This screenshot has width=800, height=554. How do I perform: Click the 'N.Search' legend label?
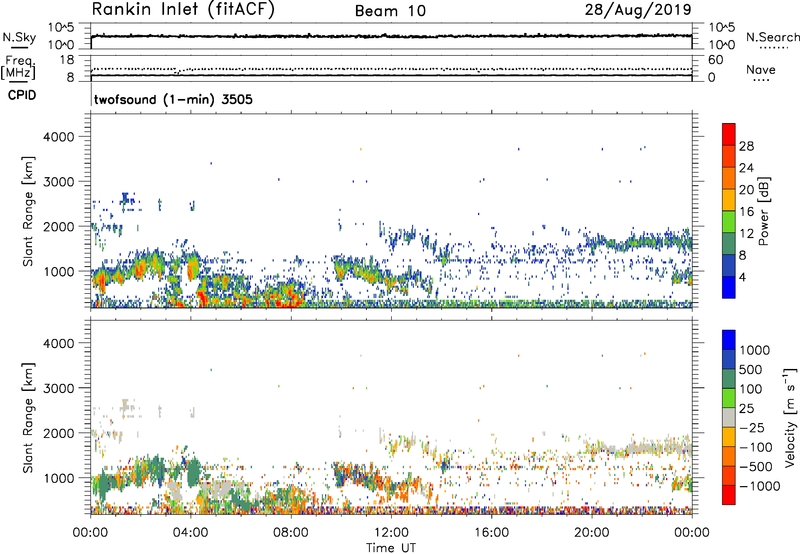[x=772, y=37]
